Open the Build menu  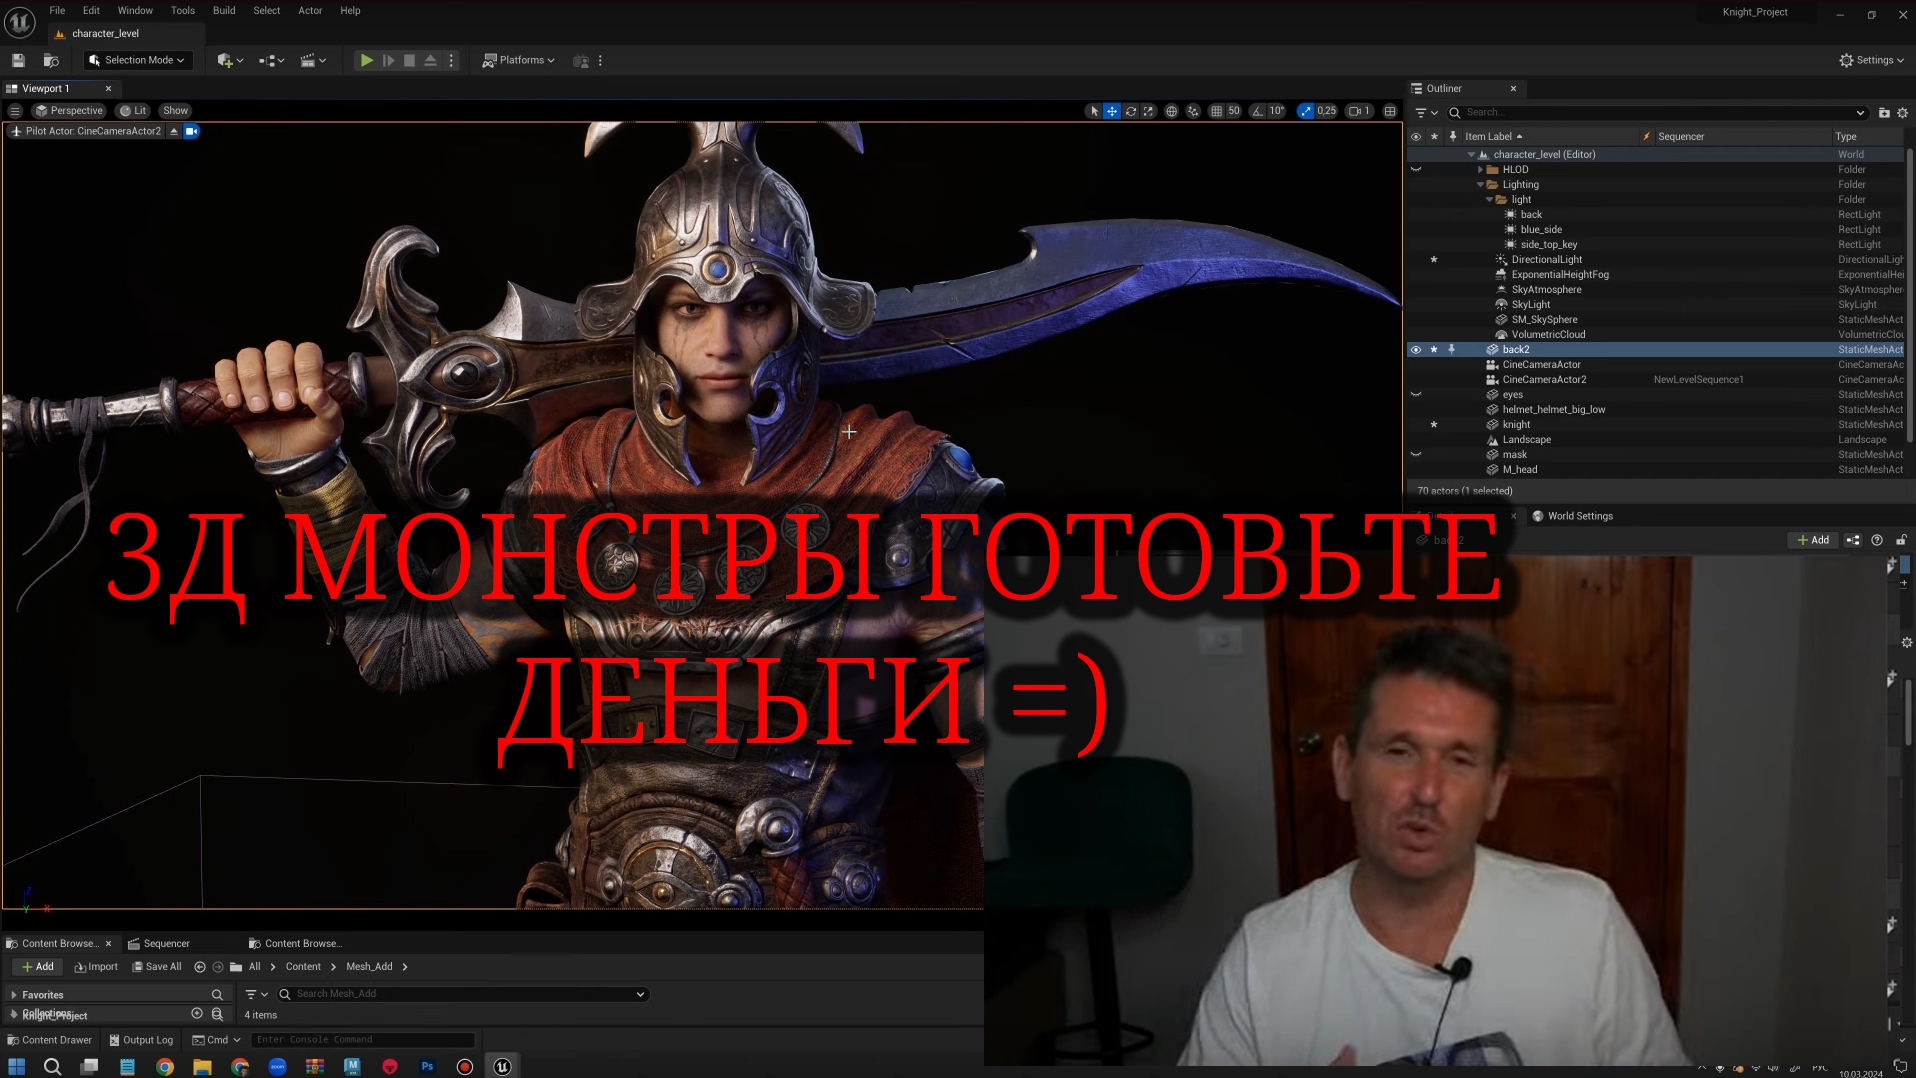pos(224,10)
